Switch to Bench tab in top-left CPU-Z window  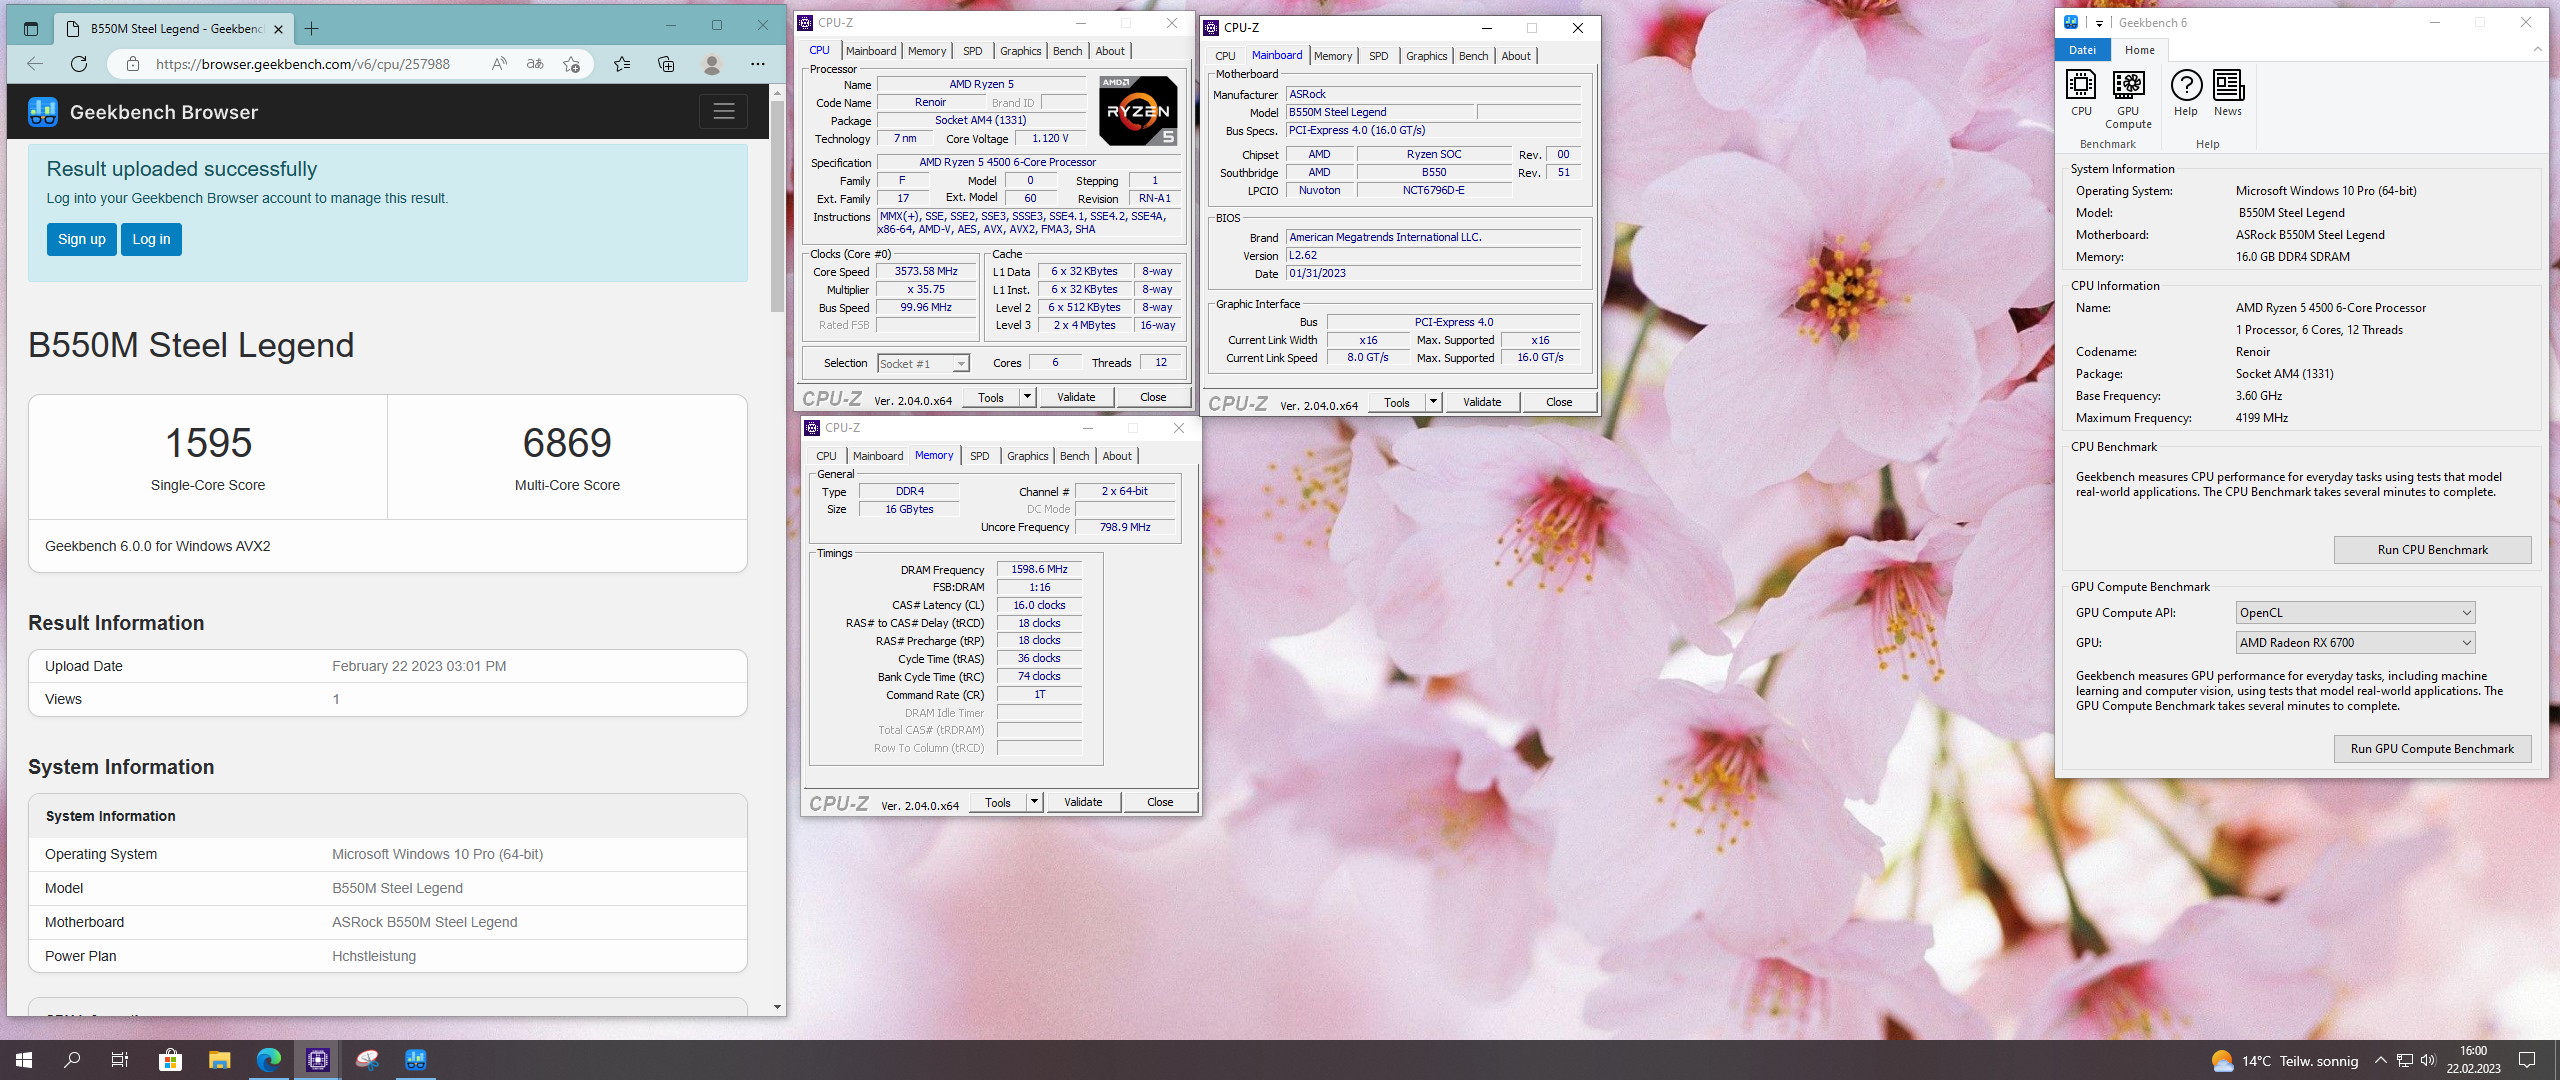pyautogui.click(x=1067, y=51)
